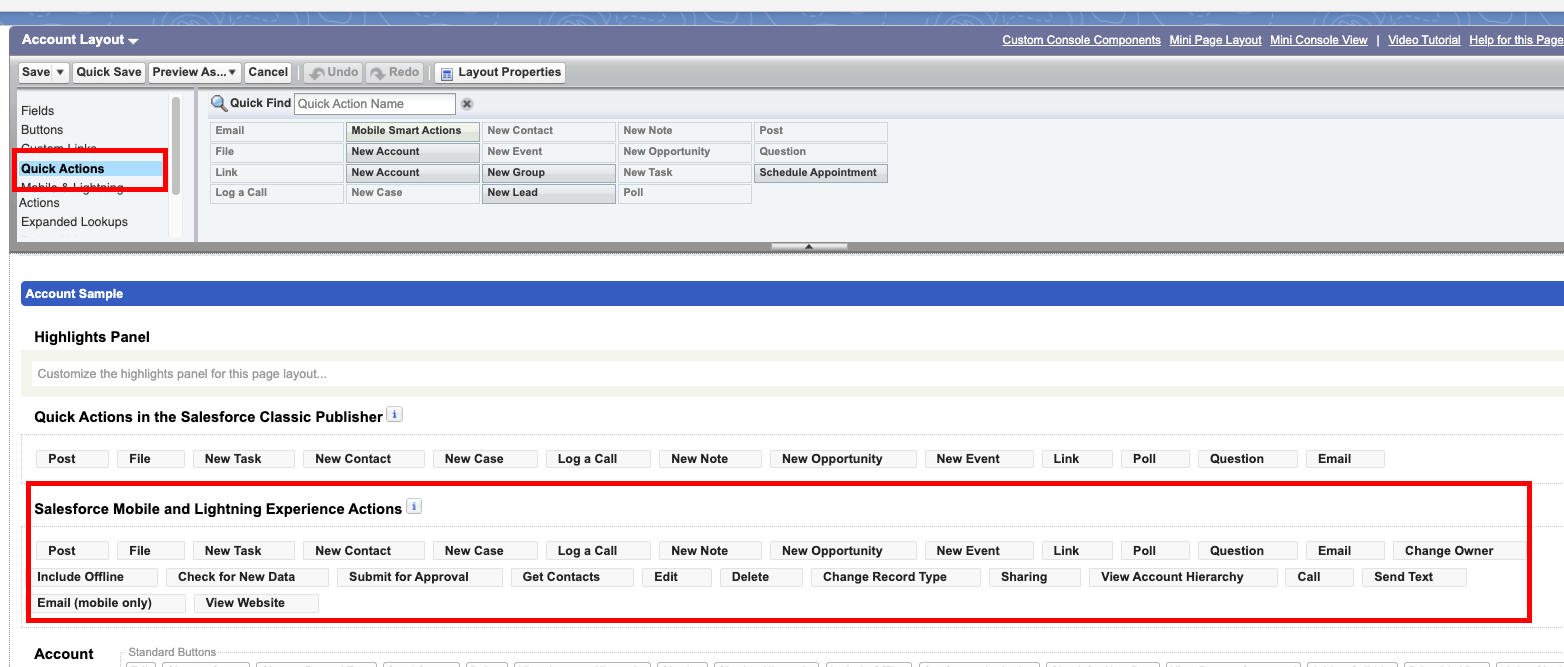Select Log a Call in the Classic Publisher section
Screen dimensions: 1564x667
[598, 459]
